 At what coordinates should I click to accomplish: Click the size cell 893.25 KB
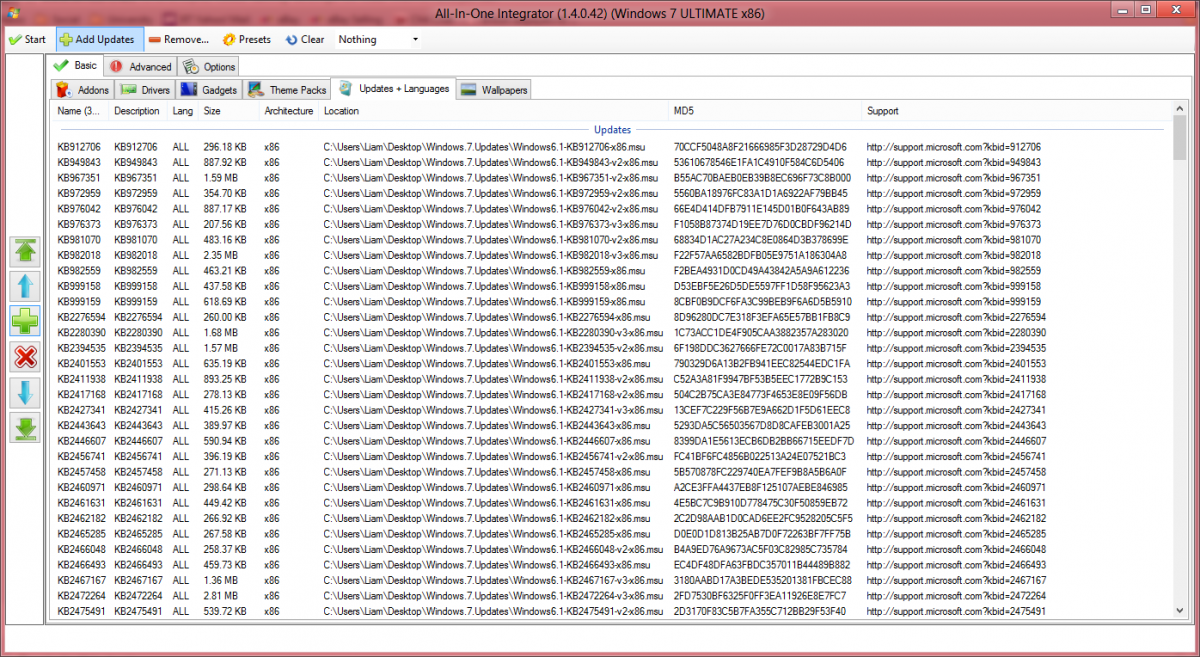point(225,381)
